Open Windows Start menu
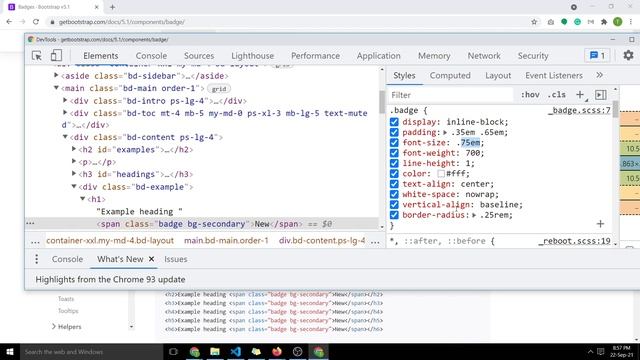The height and width of the screenshot is (360, 640). pos(10,351)
